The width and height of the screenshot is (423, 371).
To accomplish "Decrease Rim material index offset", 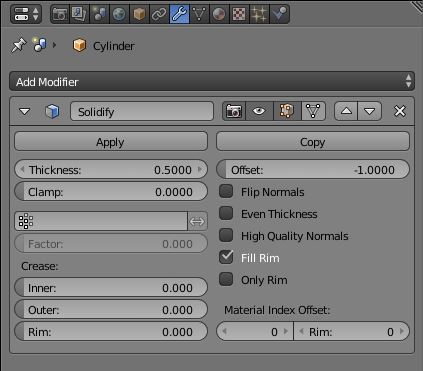I will click(x=302, y=331).
